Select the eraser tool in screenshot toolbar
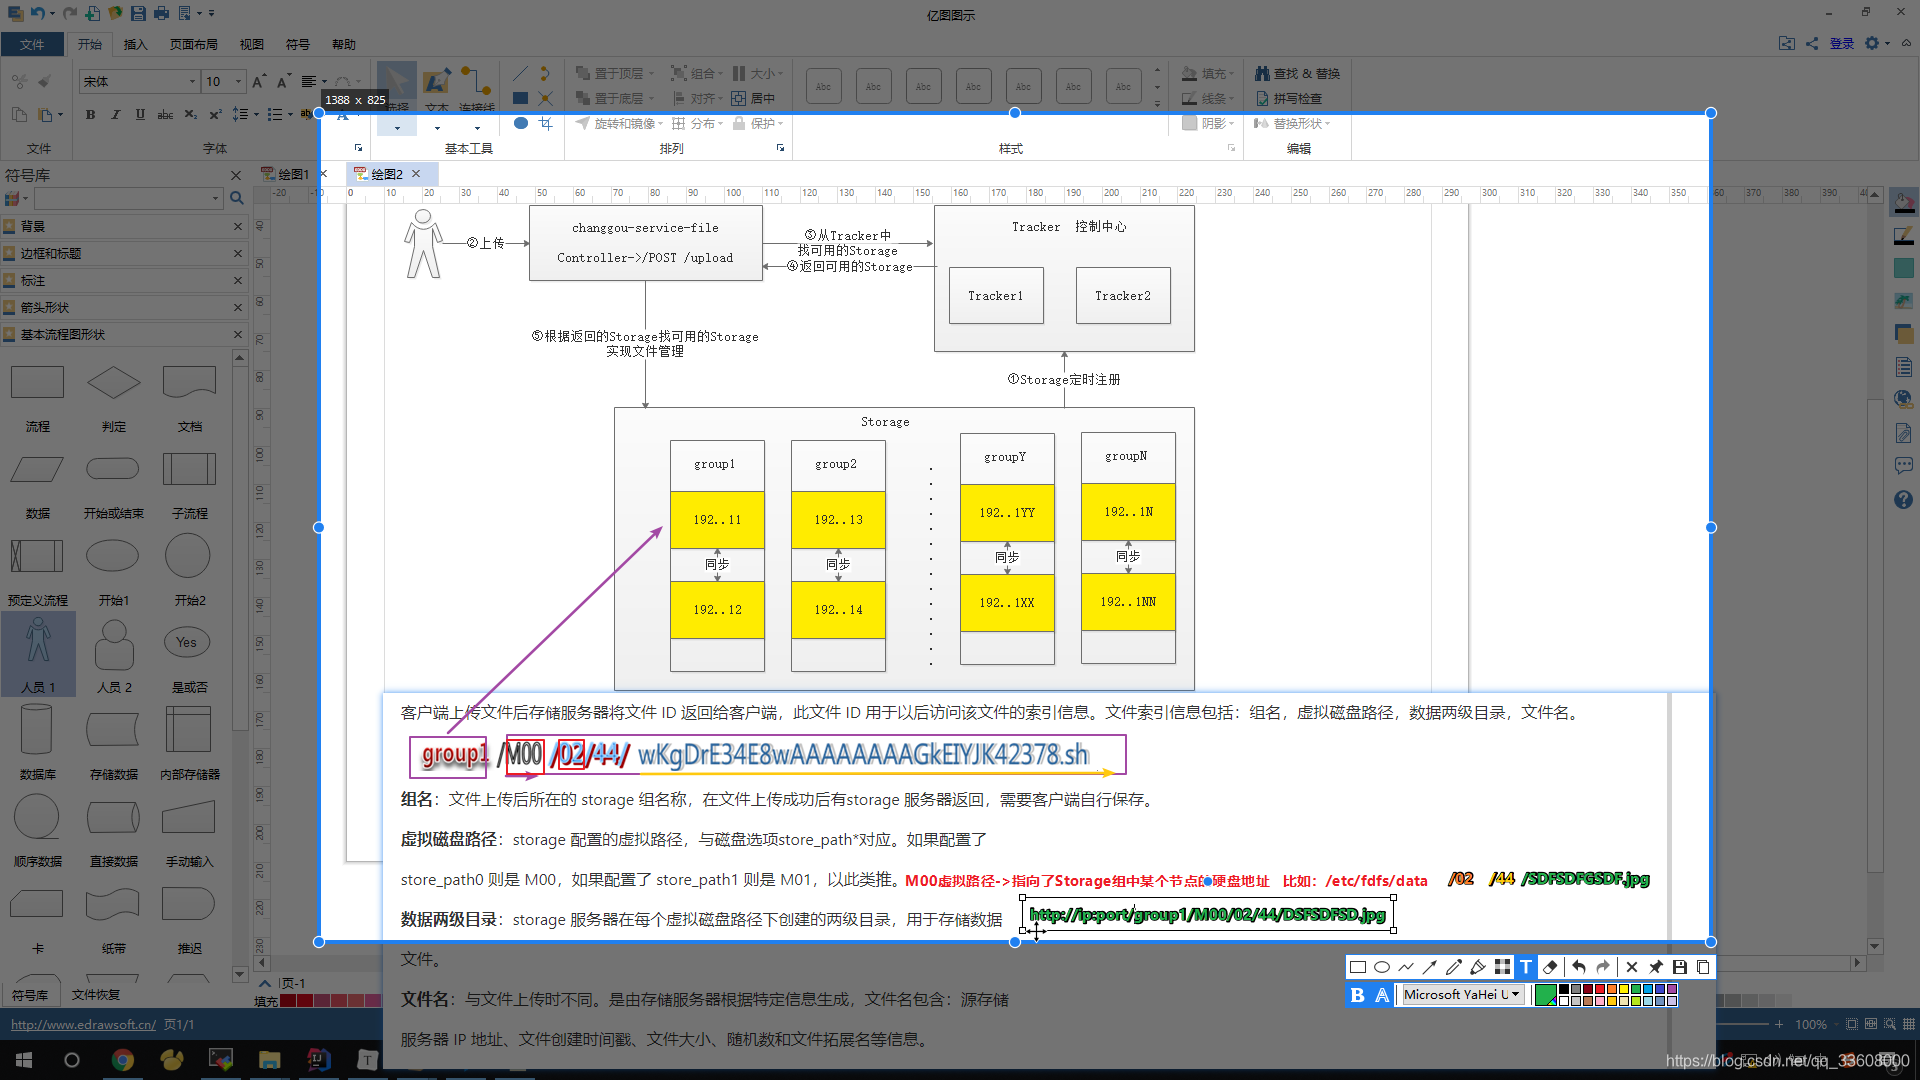 (x=1550, y=967)
